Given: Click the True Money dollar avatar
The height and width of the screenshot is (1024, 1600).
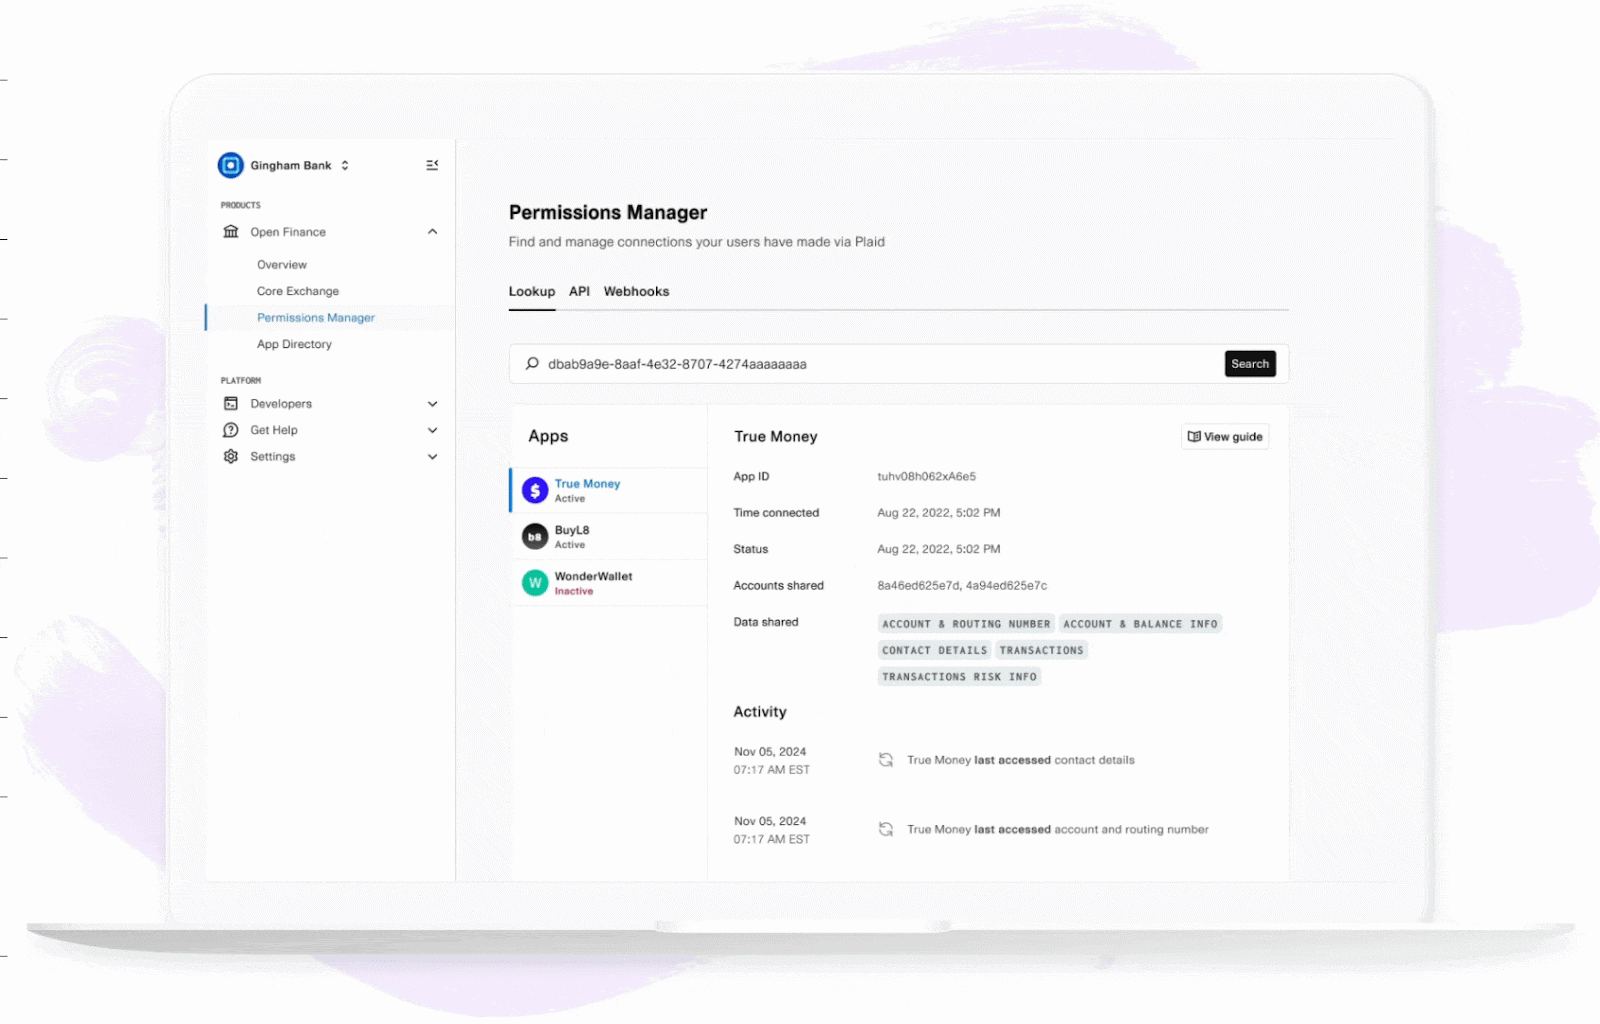Looking at the screenshot, I should [535, 490].
